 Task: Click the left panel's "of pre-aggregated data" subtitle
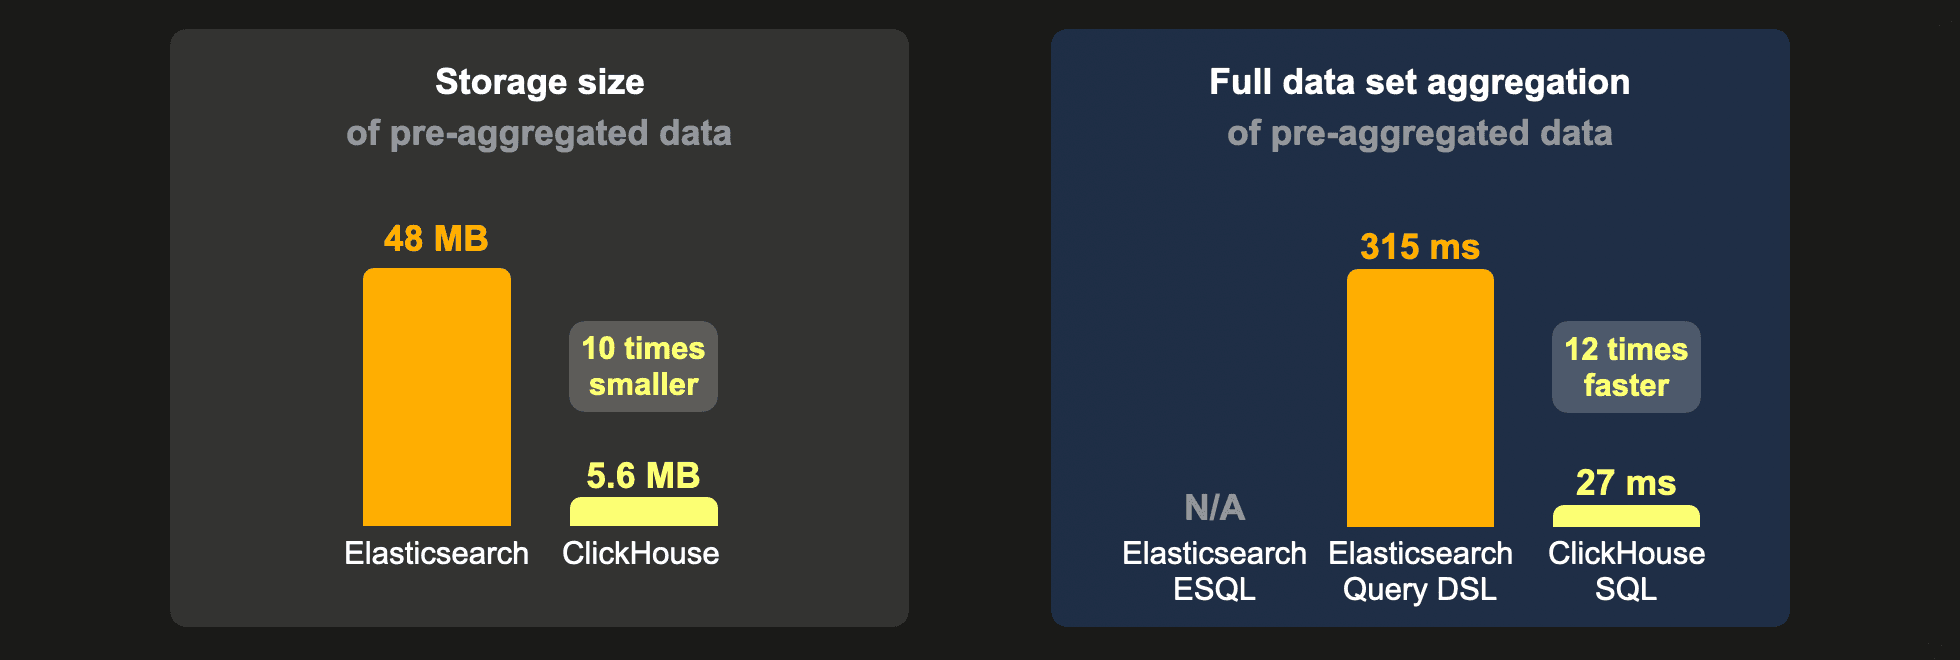point(539,133)
